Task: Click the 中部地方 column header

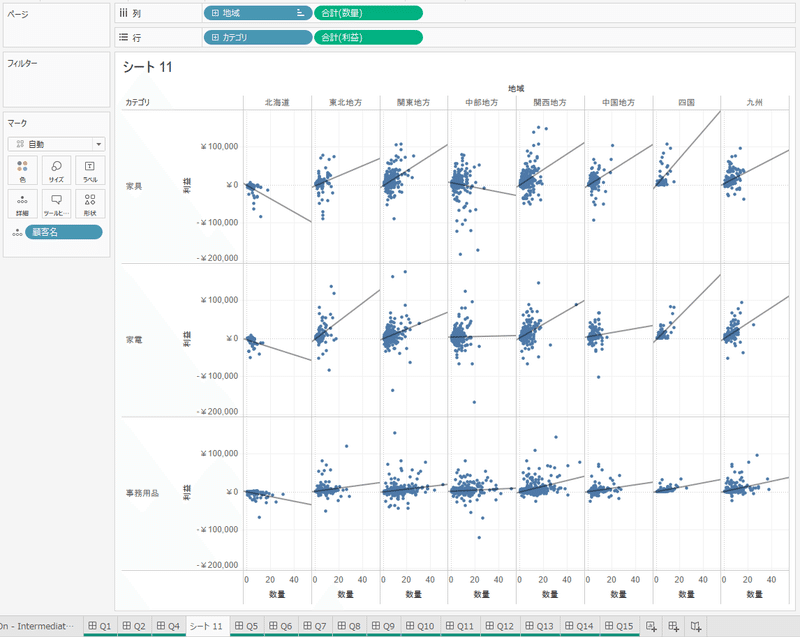Action: tap(482, 103)
